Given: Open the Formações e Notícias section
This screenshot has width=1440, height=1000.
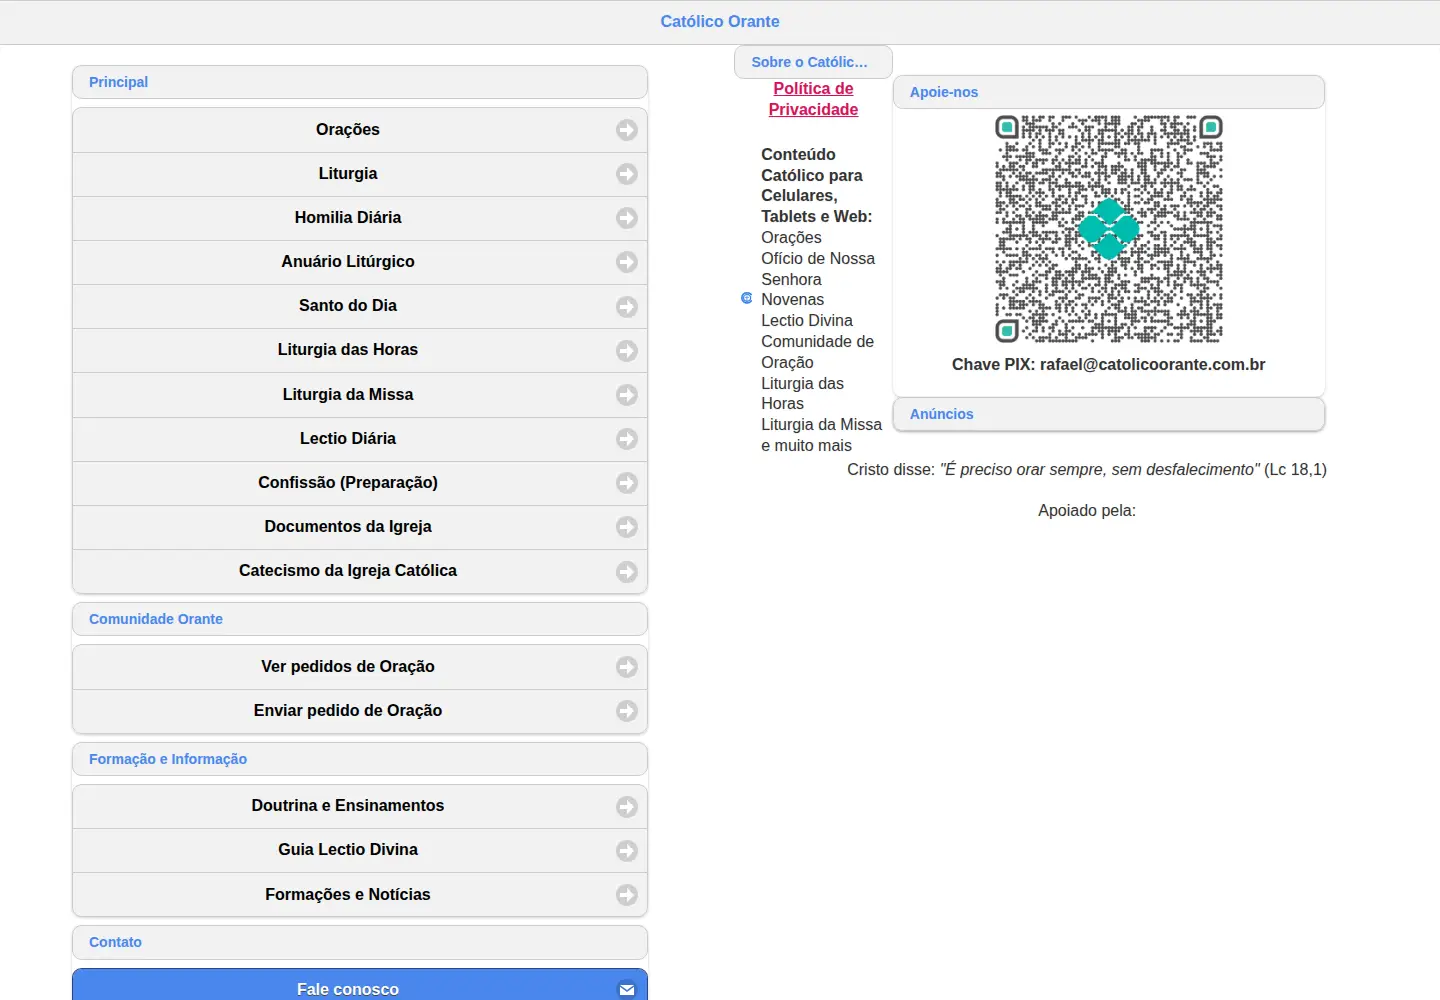Looking at the screenshot, I should tap(360, 894).
